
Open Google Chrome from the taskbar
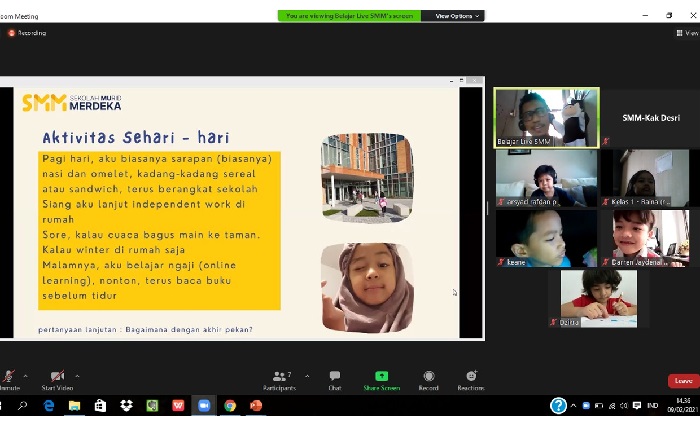(x=230, y=405)
